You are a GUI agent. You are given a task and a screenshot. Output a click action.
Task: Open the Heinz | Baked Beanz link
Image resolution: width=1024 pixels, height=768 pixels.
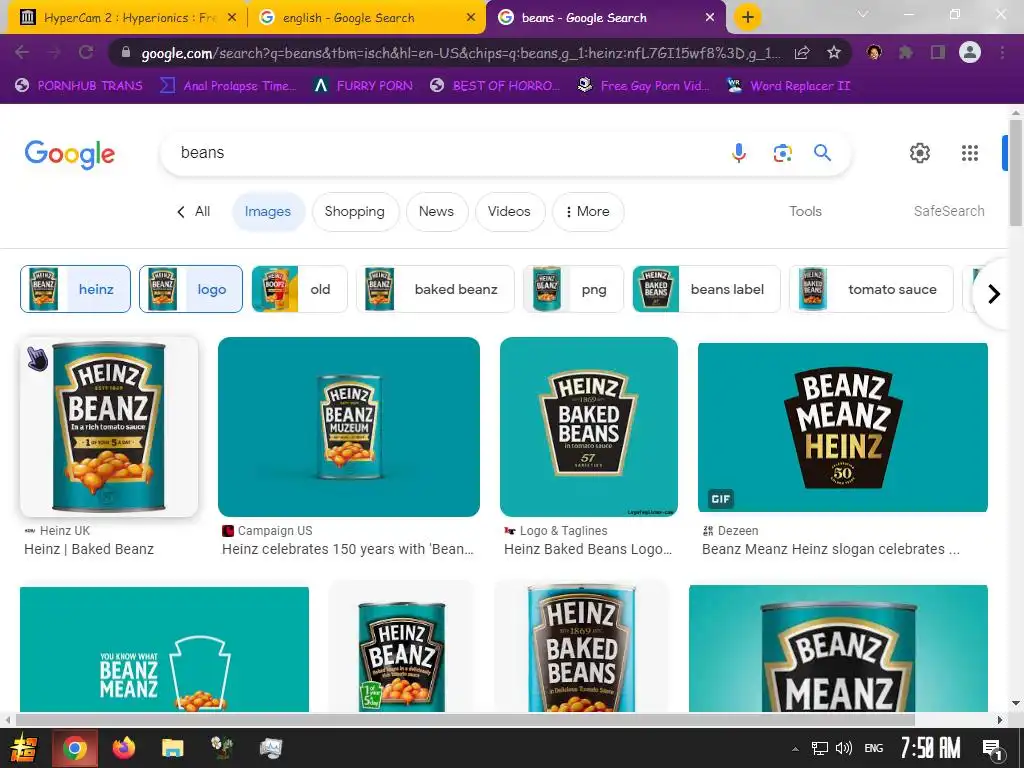[89, 549]
